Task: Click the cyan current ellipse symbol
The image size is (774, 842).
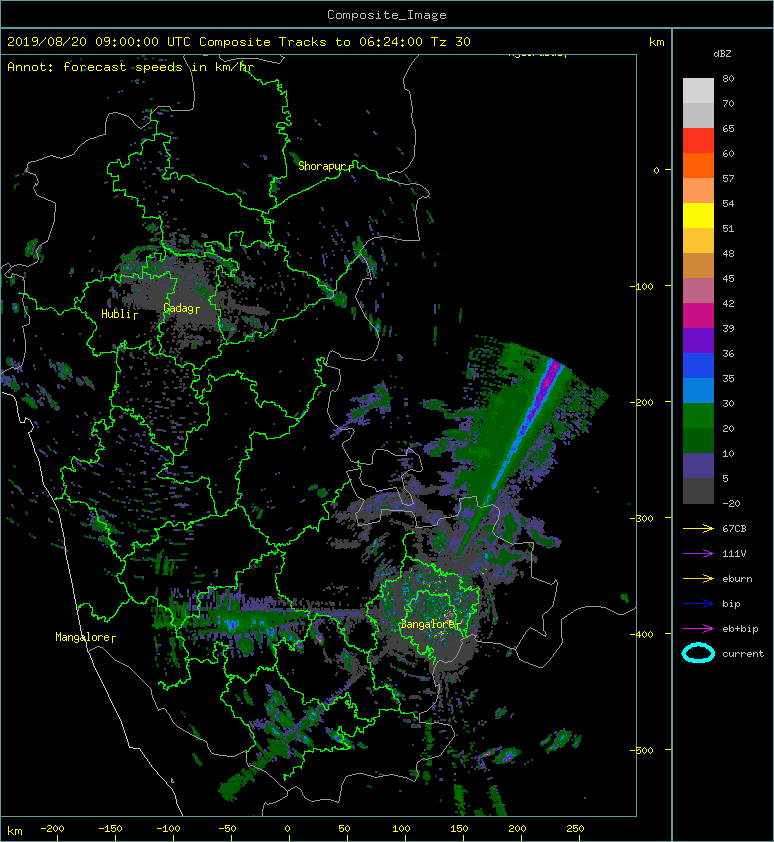Action: [x=698, y=653]
